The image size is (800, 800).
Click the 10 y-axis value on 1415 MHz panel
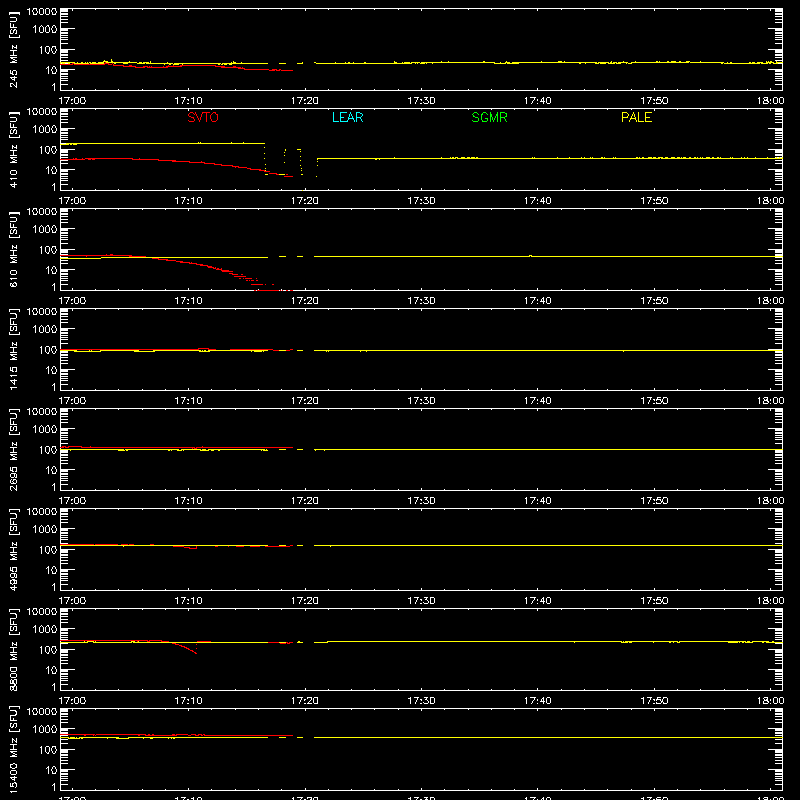click(51, 370)
